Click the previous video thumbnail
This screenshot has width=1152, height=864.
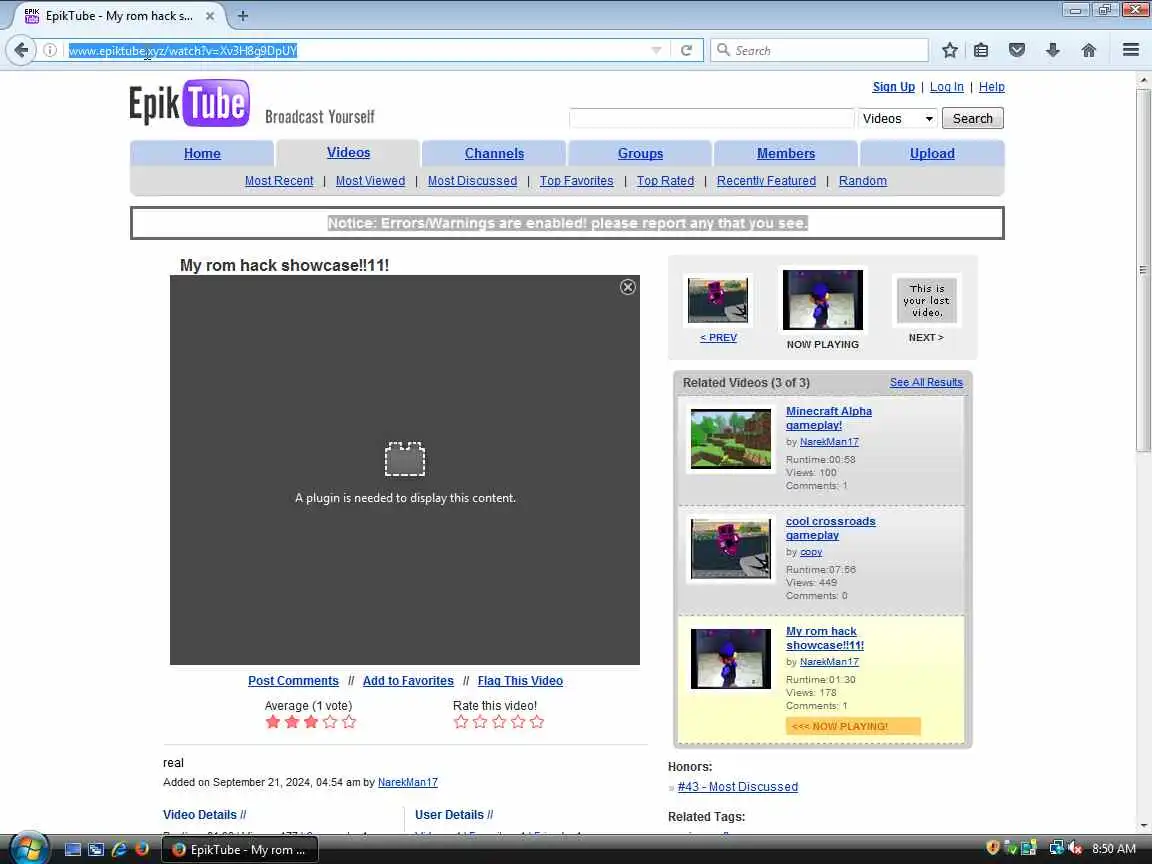point(718,300)
